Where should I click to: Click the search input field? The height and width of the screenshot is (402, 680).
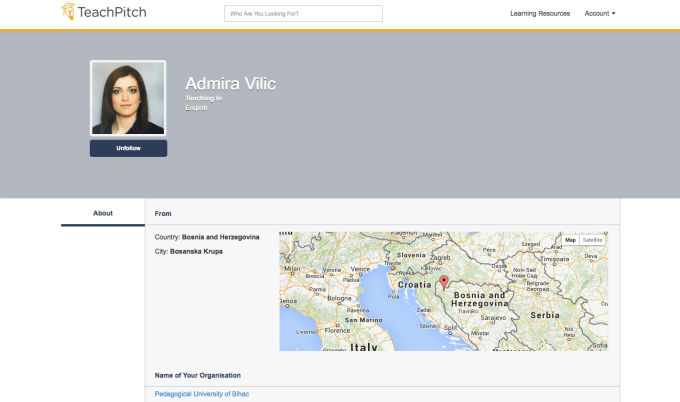pyautogui.click(x=303, y=14)
